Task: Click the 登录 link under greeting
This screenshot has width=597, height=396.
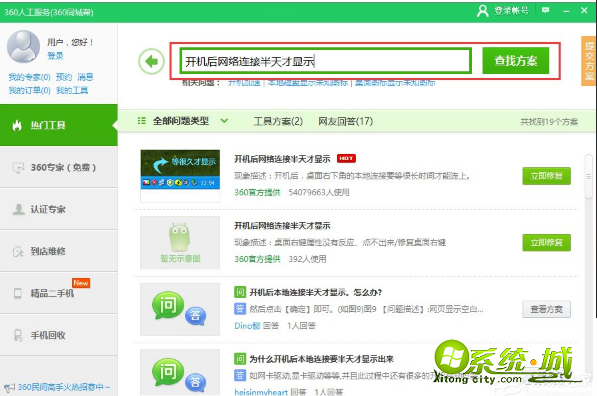Action: 55,56
